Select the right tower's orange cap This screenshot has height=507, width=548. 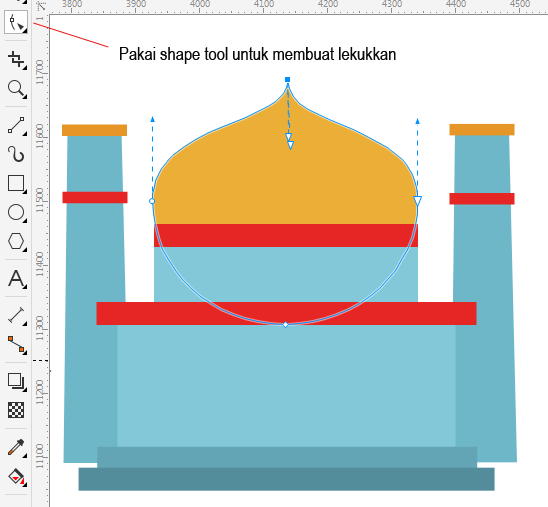[x=482, y=129]
